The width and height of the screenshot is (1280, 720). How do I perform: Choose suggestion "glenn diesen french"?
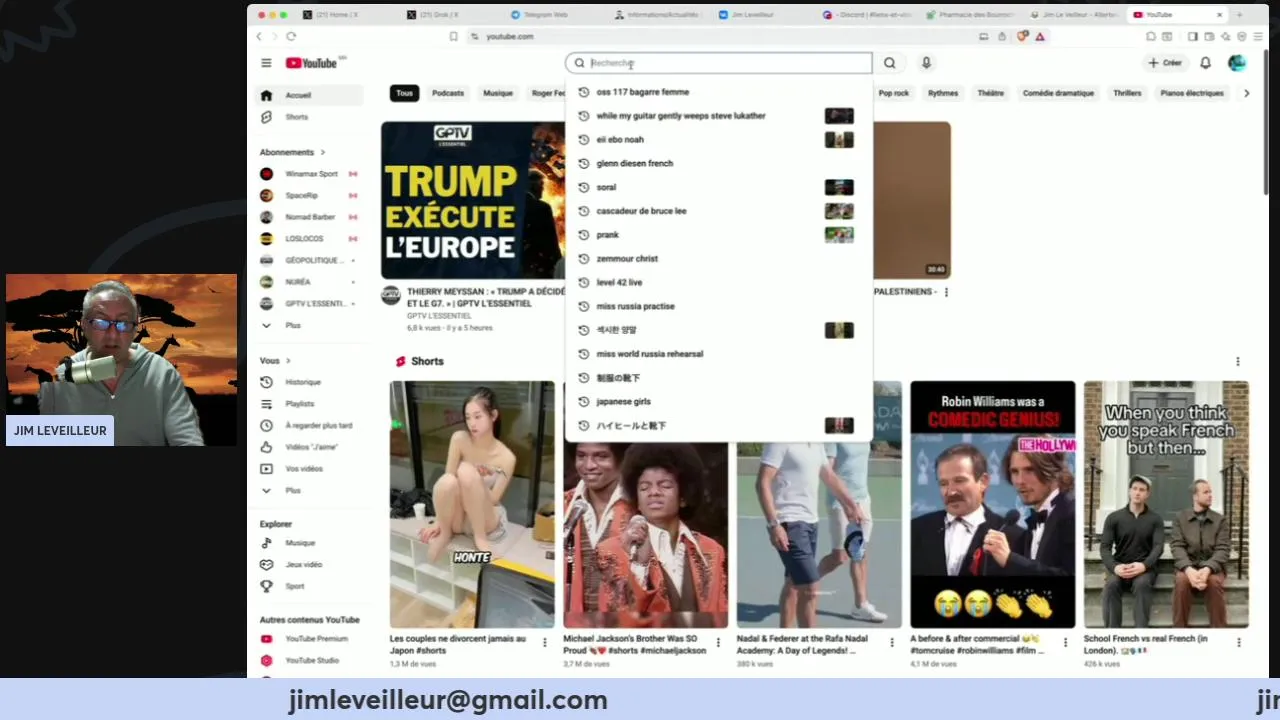coord(718,163)
